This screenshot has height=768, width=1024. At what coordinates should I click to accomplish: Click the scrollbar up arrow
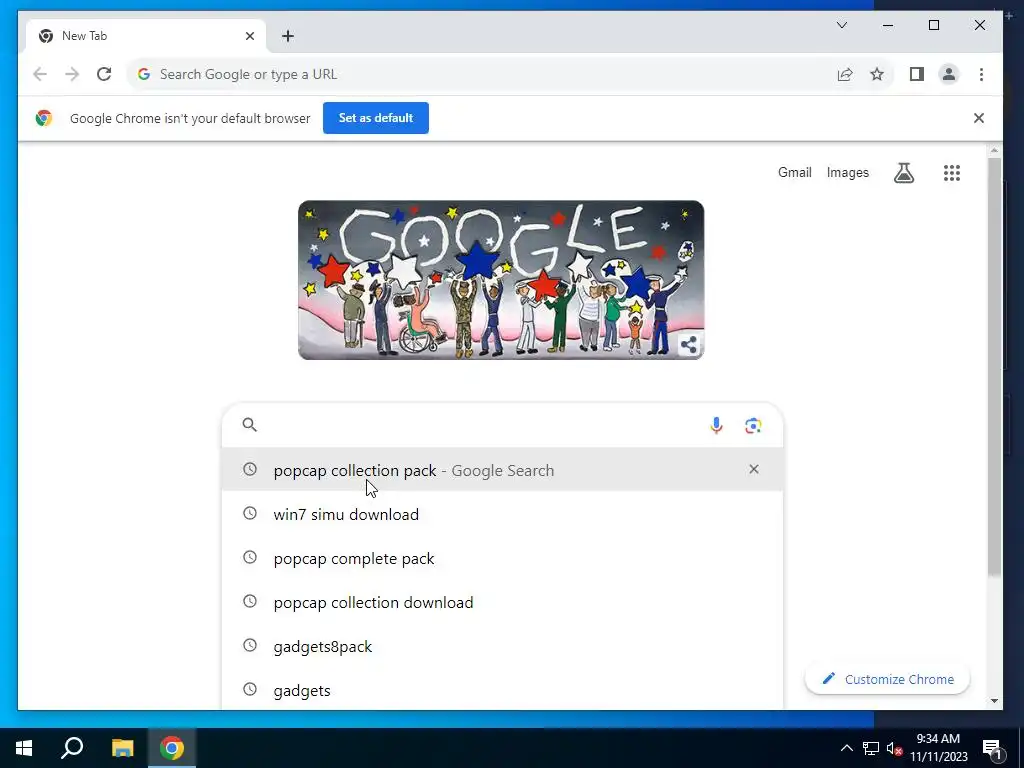(994, 151)
